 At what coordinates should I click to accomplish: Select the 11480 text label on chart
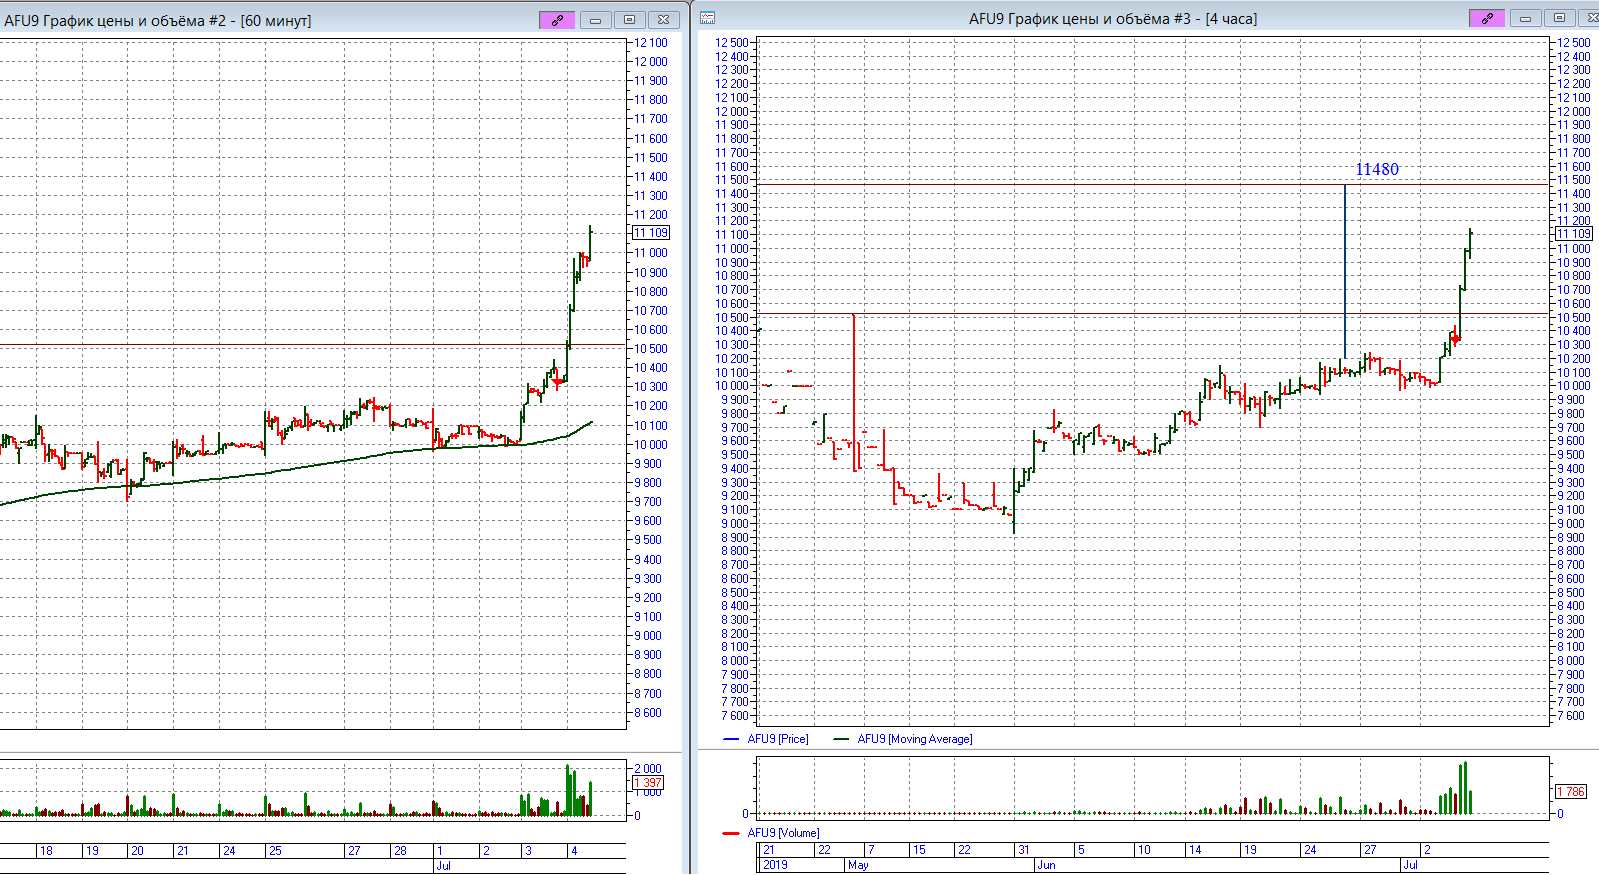[1377, 170]
